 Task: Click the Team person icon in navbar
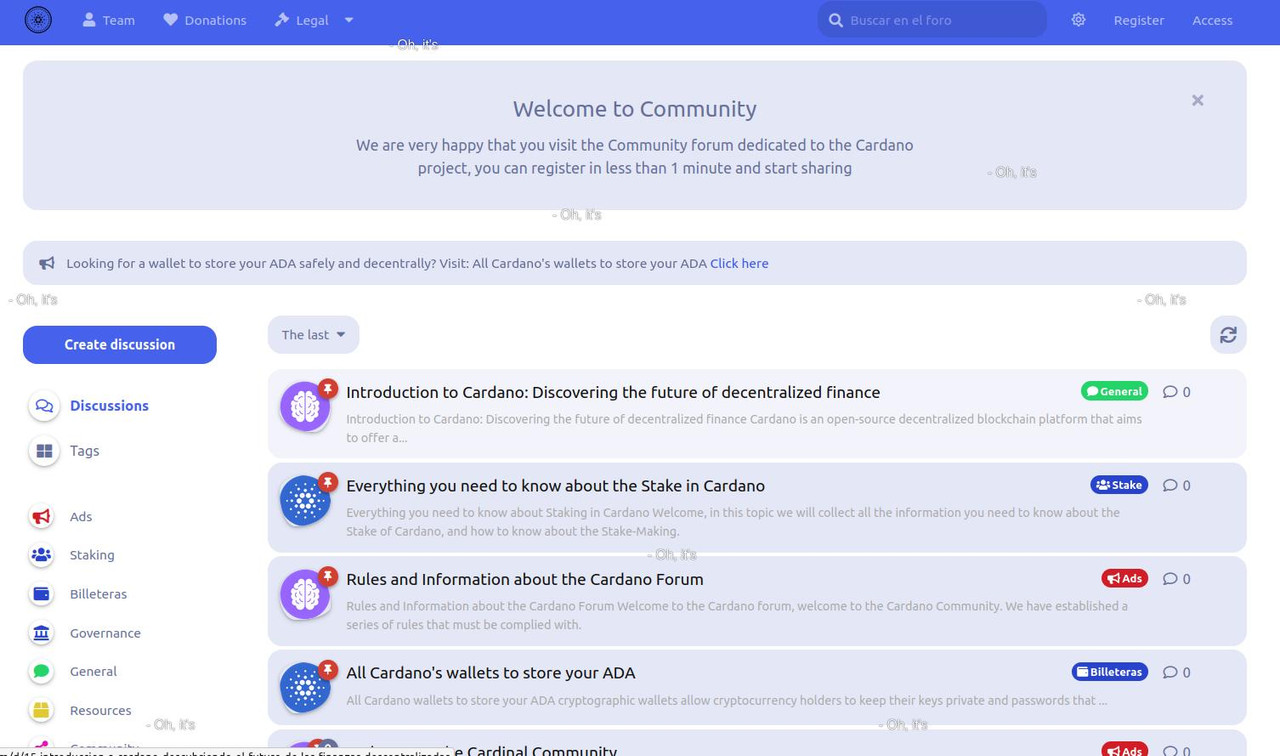[89, 20]
